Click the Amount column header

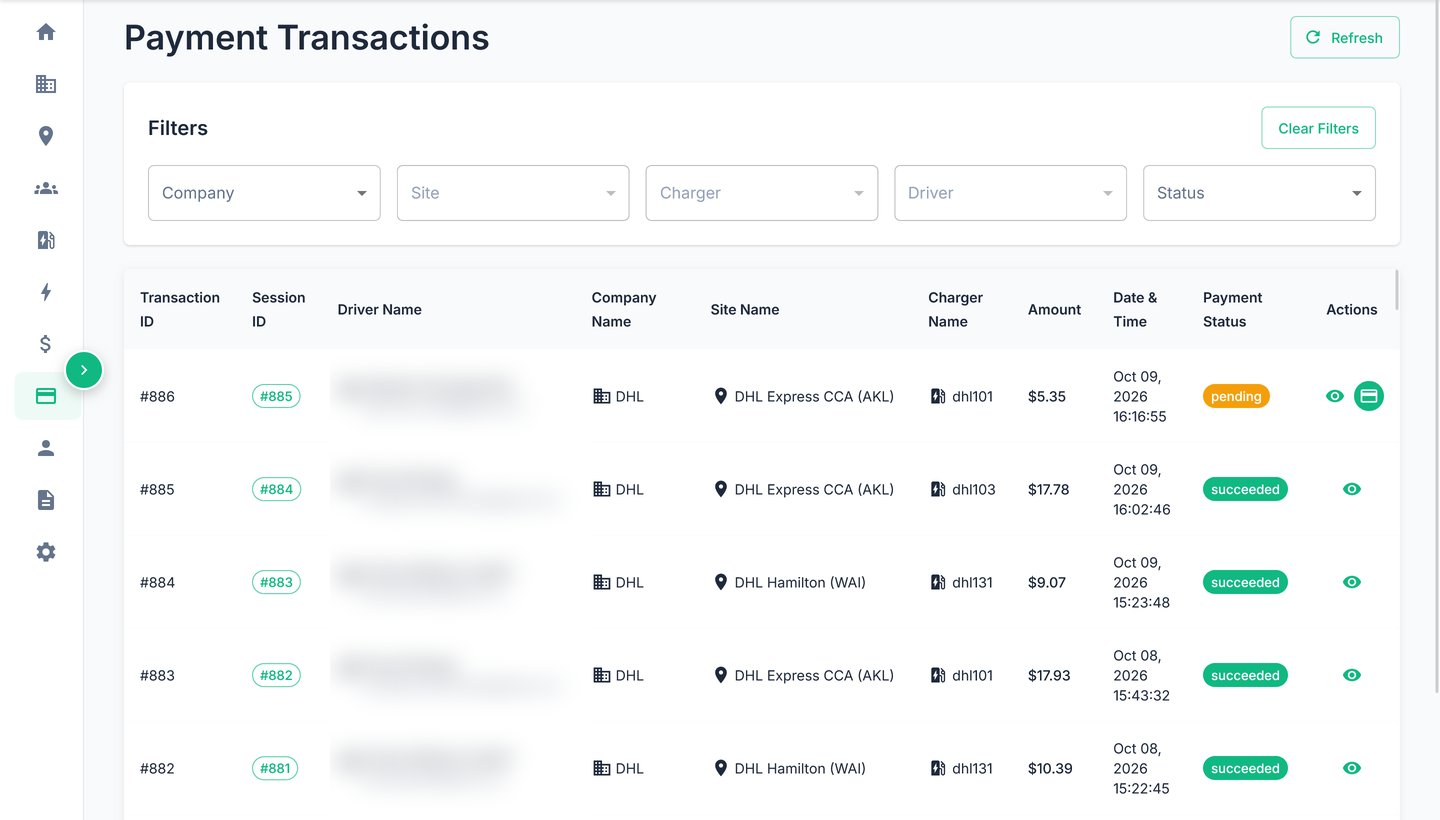tap(1054, 309)
